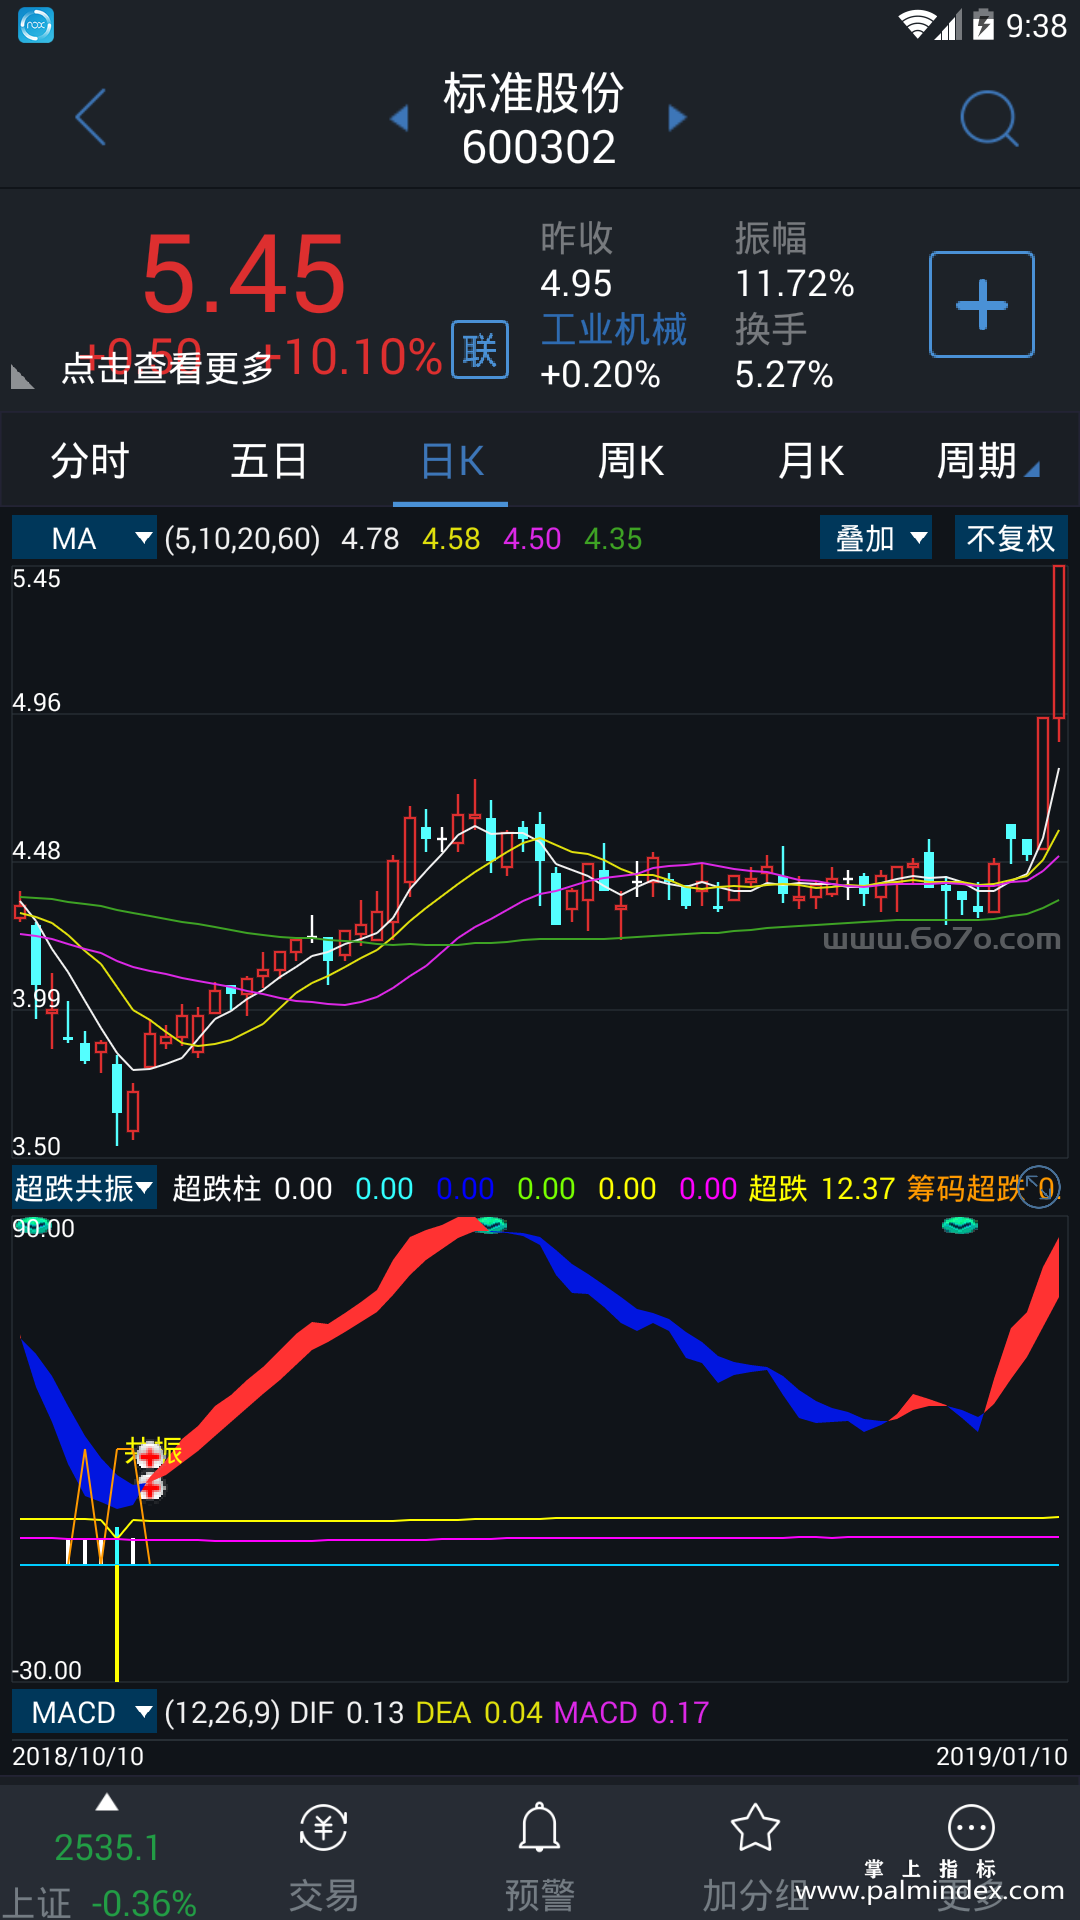Tap the 振幅 value 11.72%

click(795, 284)
